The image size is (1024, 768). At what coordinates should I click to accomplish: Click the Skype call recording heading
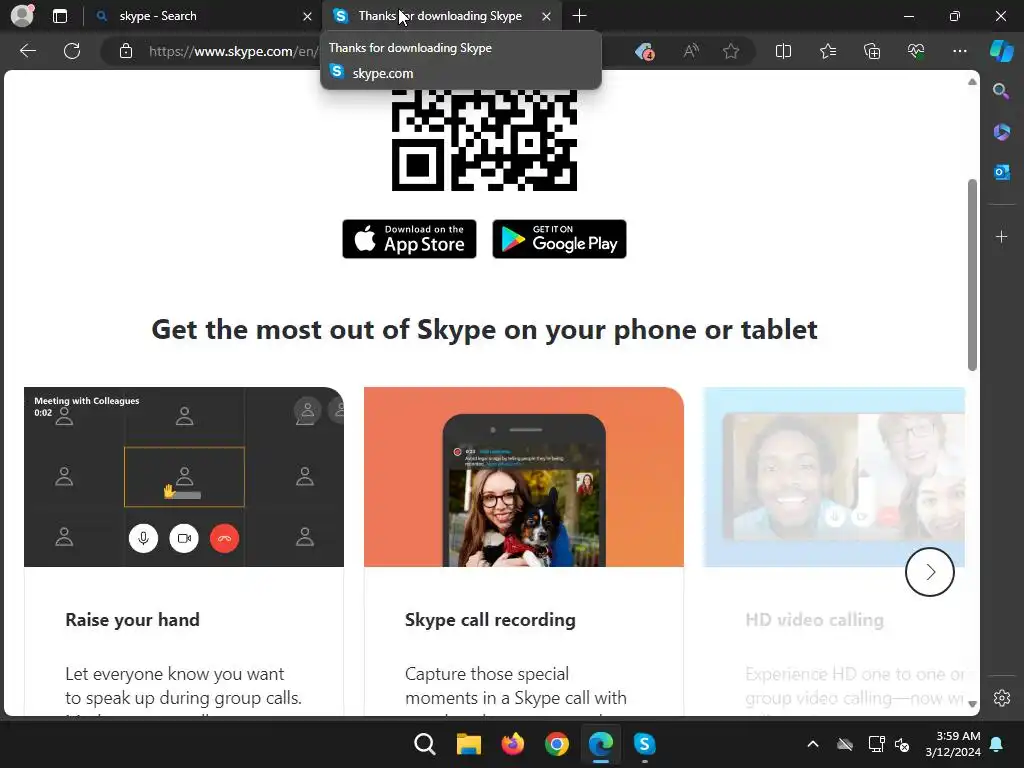click(490, 620)
